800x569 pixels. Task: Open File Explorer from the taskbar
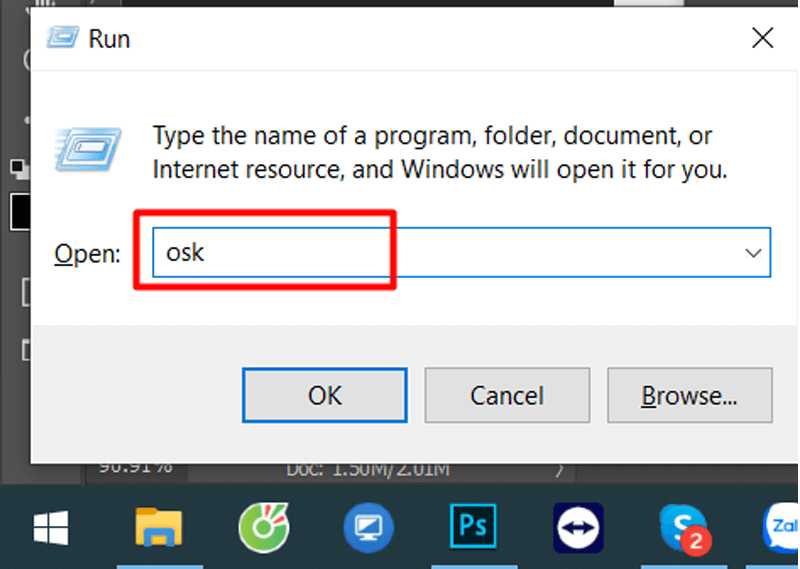coord(159,527)
